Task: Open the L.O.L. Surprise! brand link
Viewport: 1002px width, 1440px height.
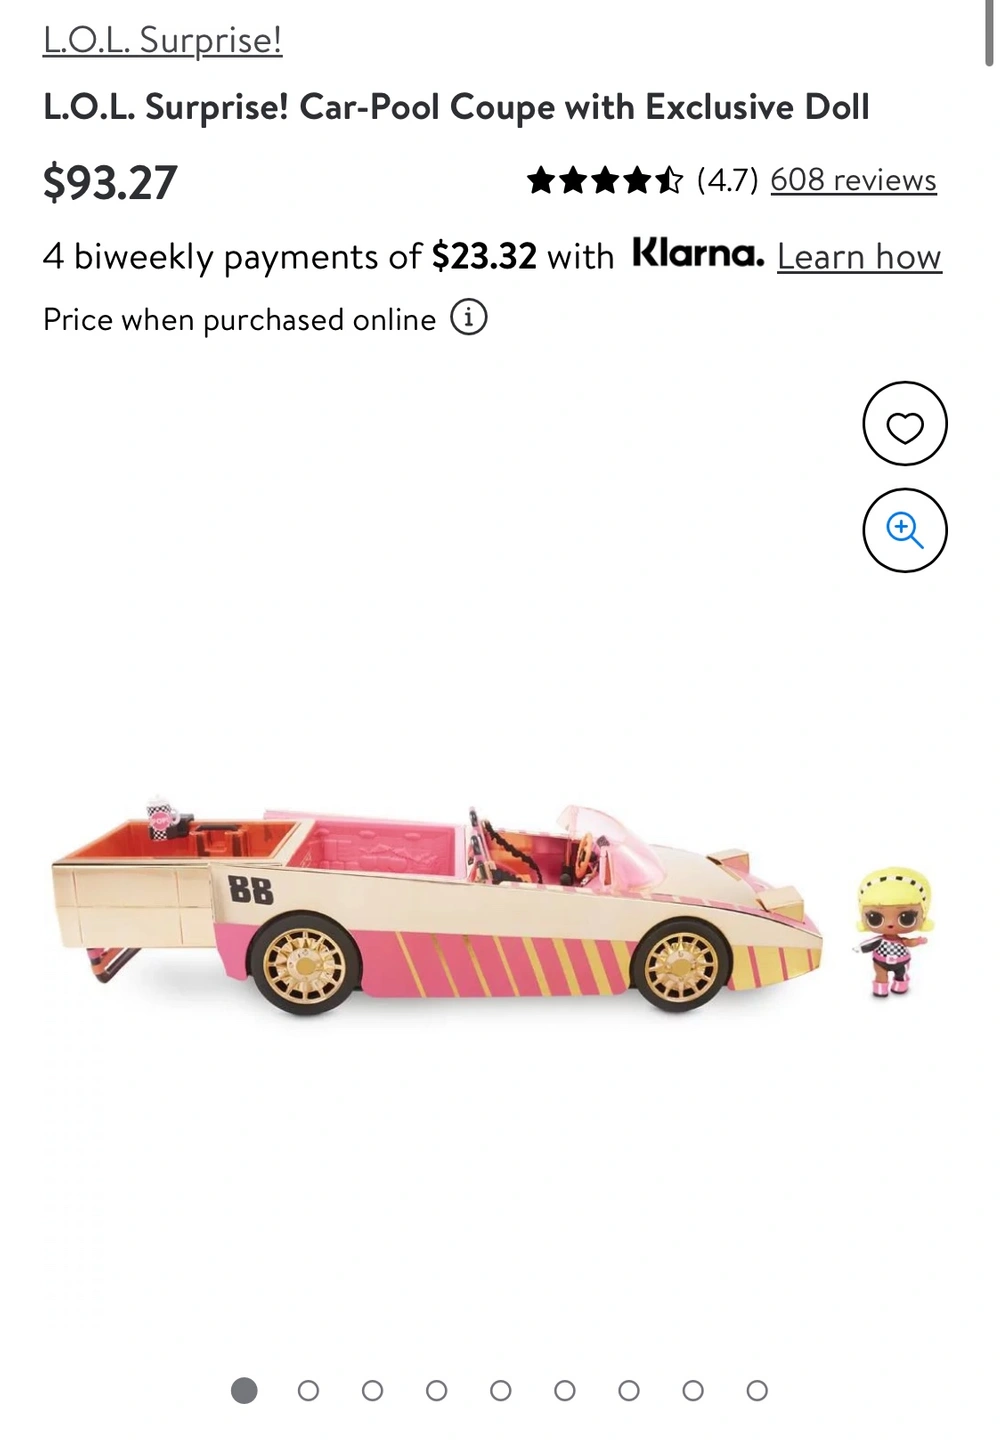Action: pos(162,40)
